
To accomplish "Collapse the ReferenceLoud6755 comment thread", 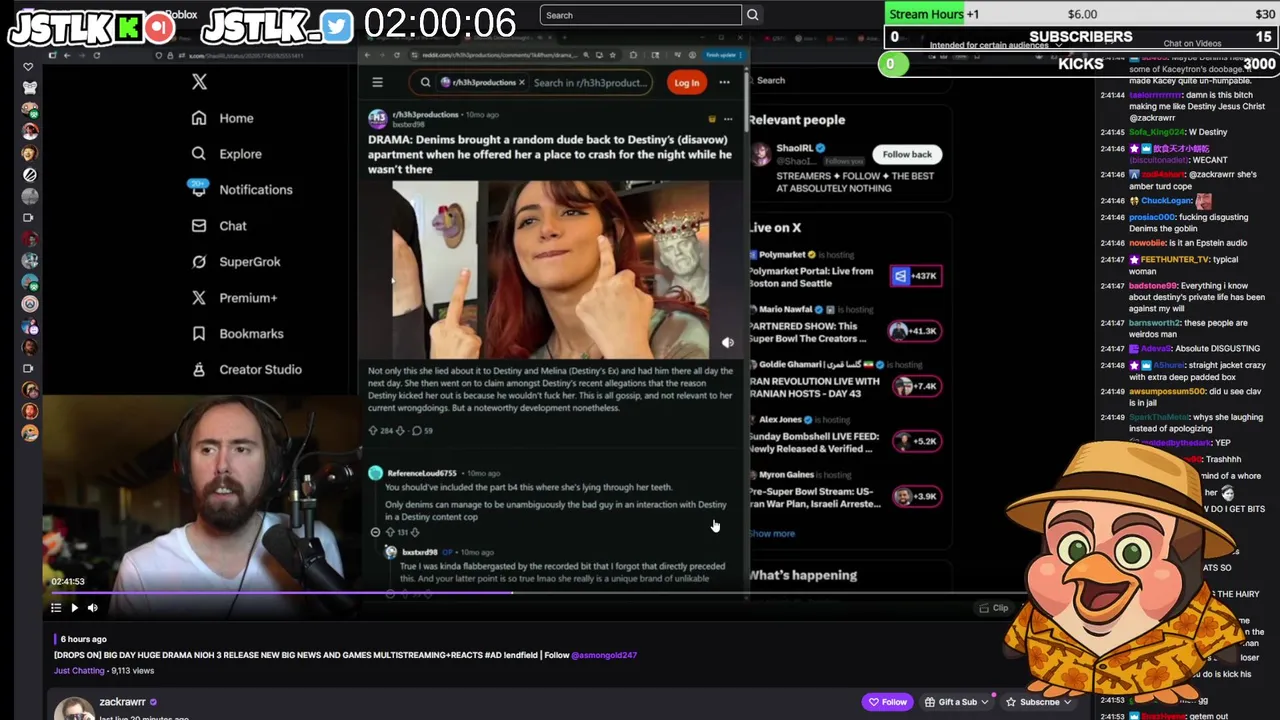I will click(375, 532).
